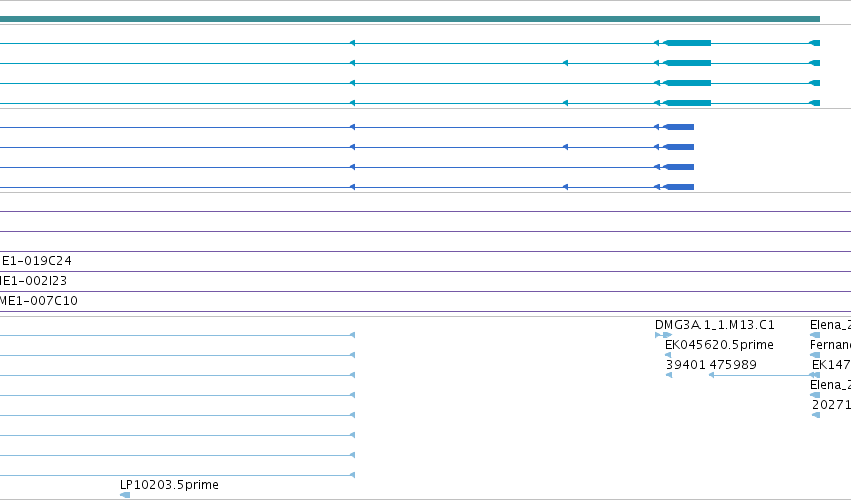Image resolution: width=851 pixels, height=500 pixels.
Task: Select the wide teal gene bar
Action: 410,19
